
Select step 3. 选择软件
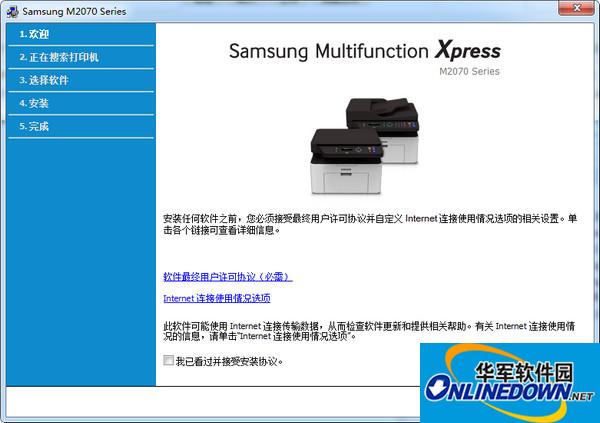(81, 80)
